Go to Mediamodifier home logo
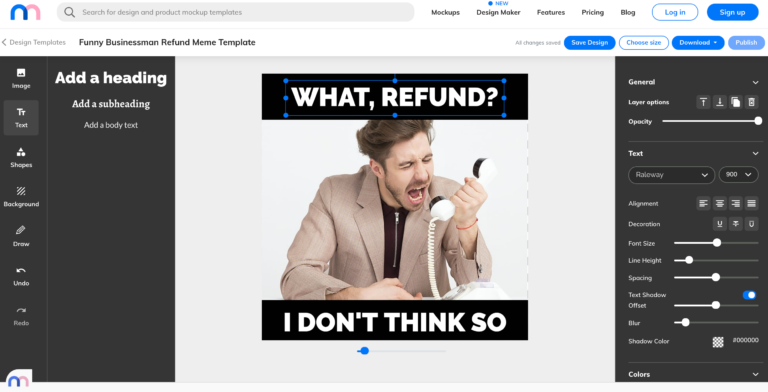 25,12
